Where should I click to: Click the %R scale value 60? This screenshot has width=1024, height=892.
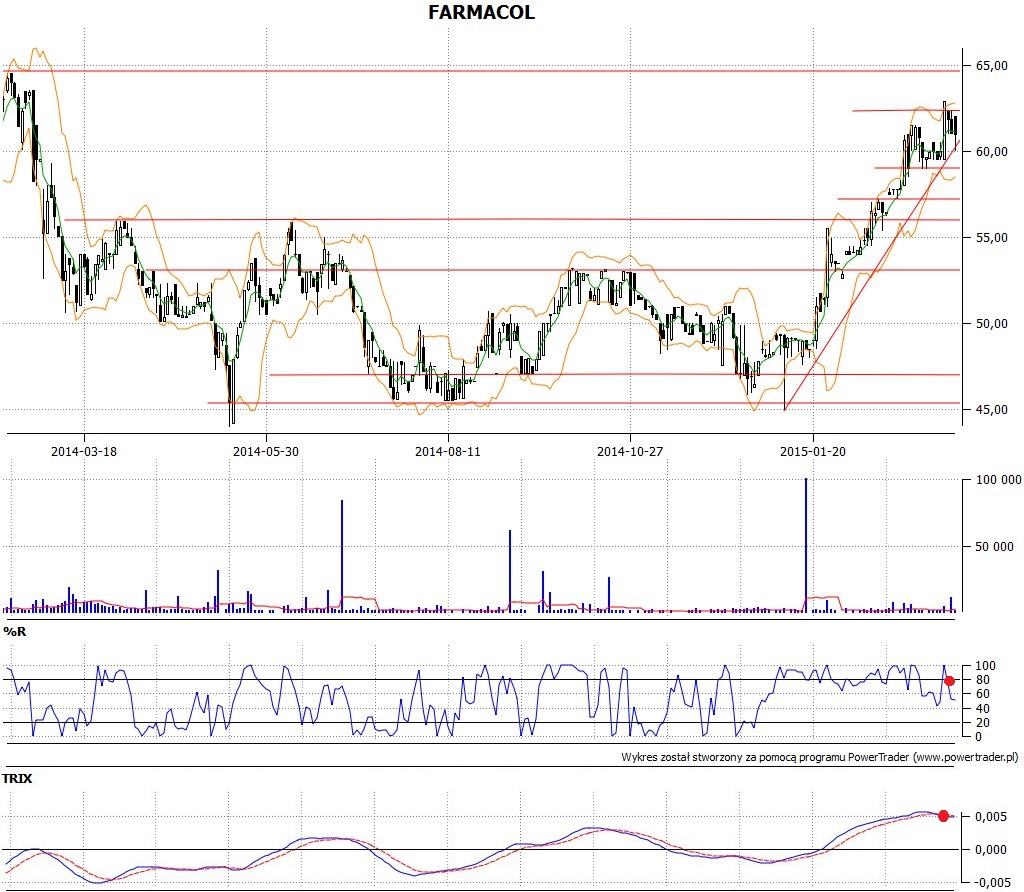click(982, 694)
